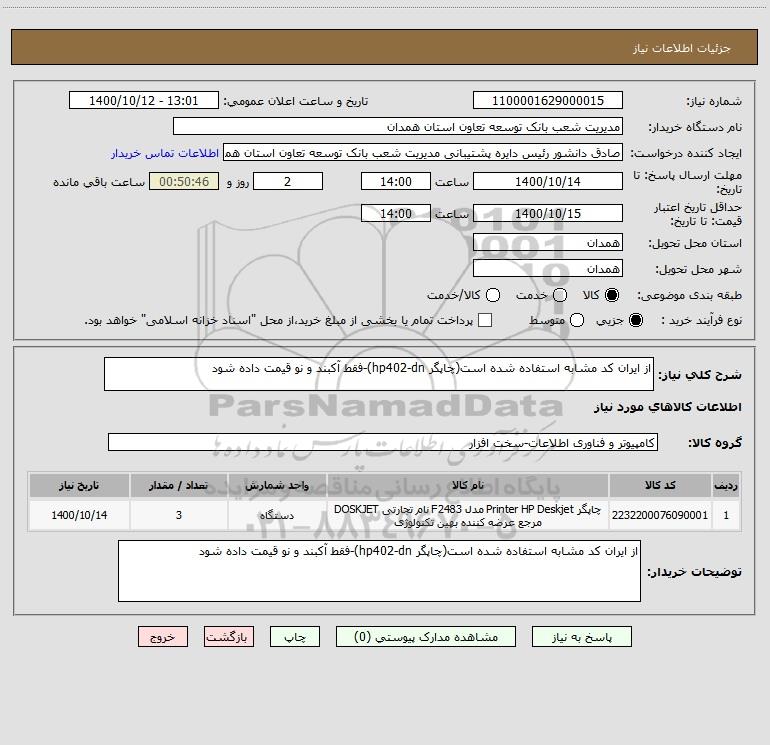This screenshot has height=745, width=770.
Task: Select the کالا/خدمت radio button
Action: pyautogui.click(x=493, y=295)
